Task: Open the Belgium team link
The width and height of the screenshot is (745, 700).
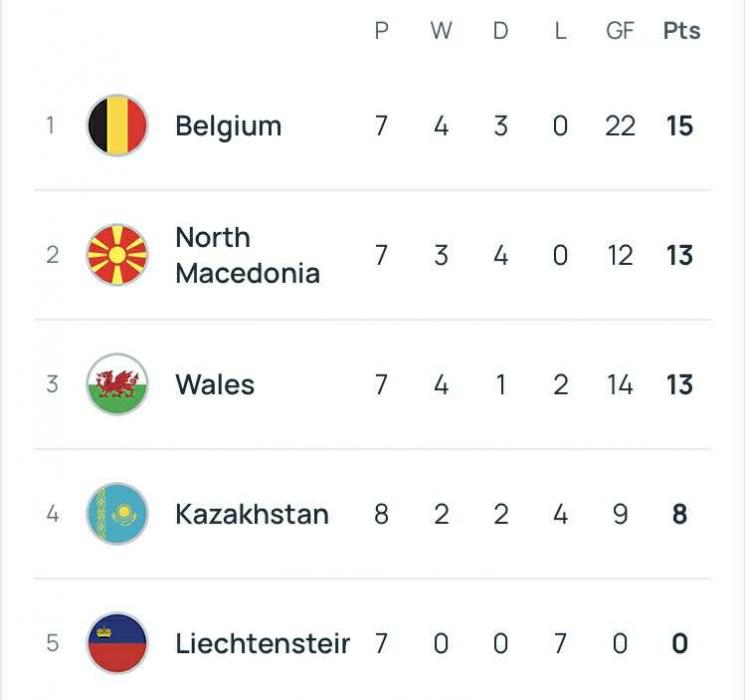Action: (x=228, y=127)
